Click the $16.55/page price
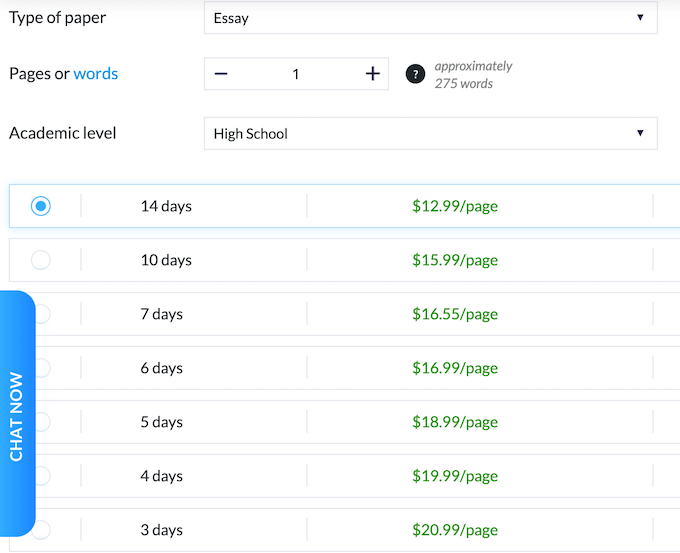 pyautogui.click(x=455, y=314)
